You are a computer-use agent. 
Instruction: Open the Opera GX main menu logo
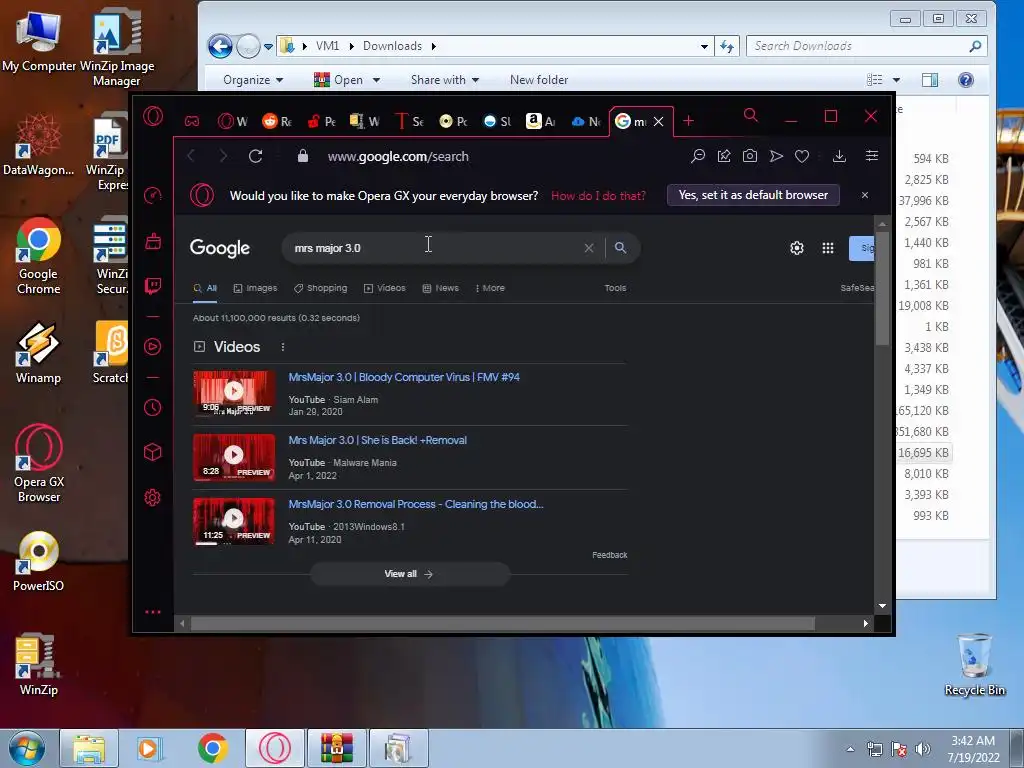153,116
